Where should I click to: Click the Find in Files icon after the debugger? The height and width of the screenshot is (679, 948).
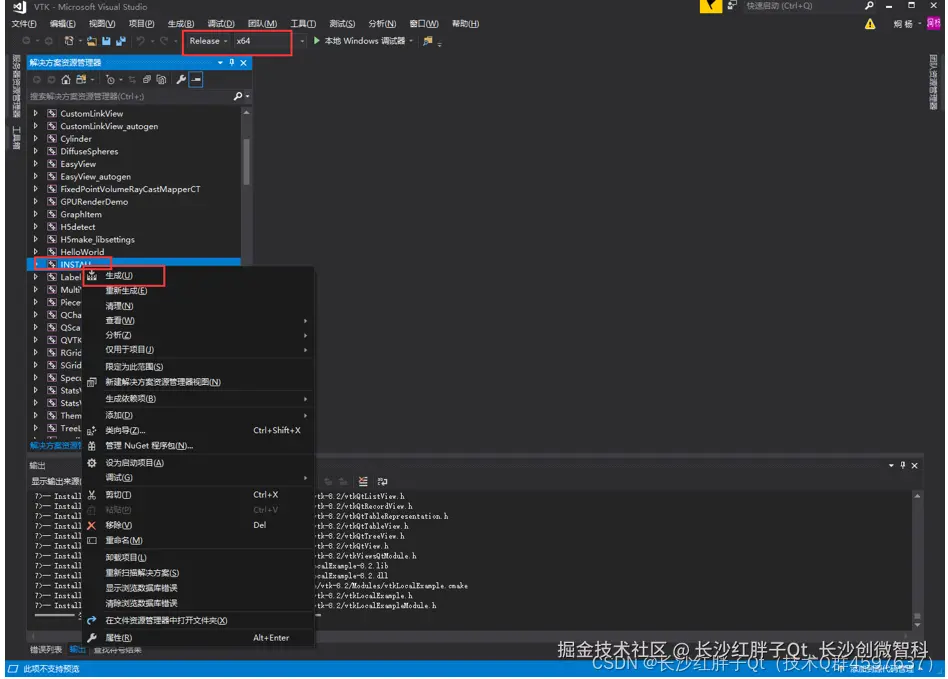[427, 41]
